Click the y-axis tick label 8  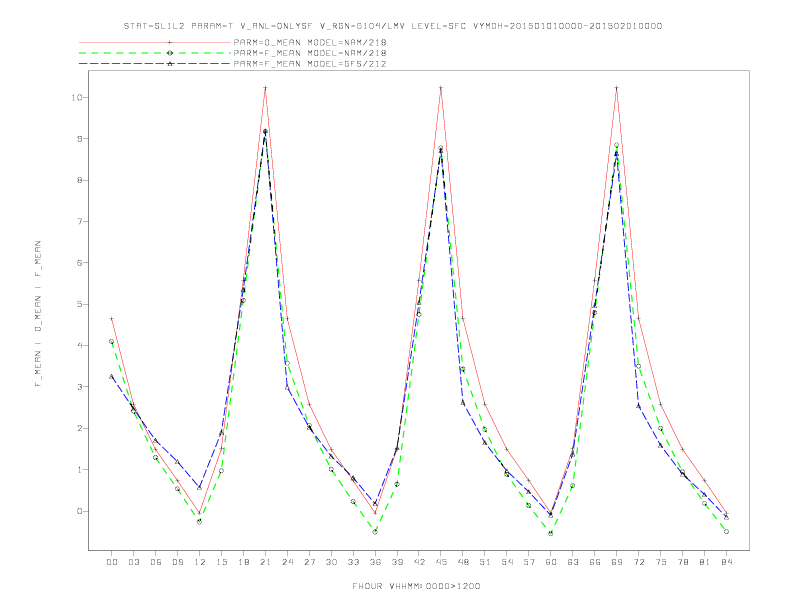pos(80,180)
